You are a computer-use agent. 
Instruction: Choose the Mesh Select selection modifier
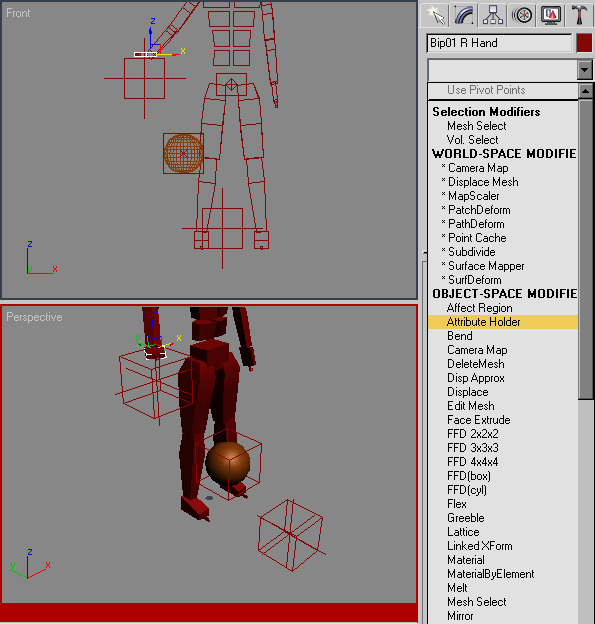pos(476,126)
